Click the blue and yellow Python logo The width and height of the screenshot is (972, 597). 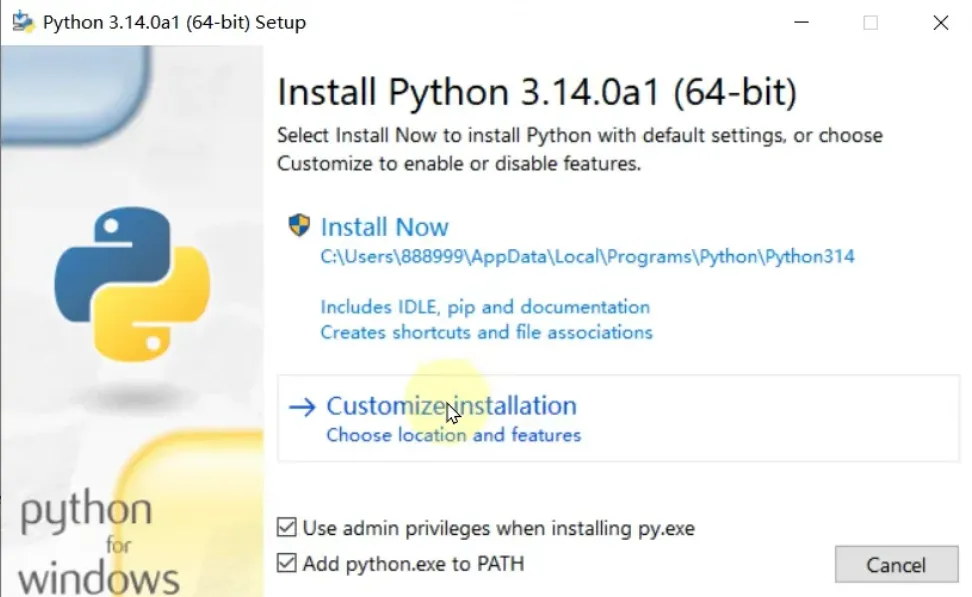tap(132, 284)
